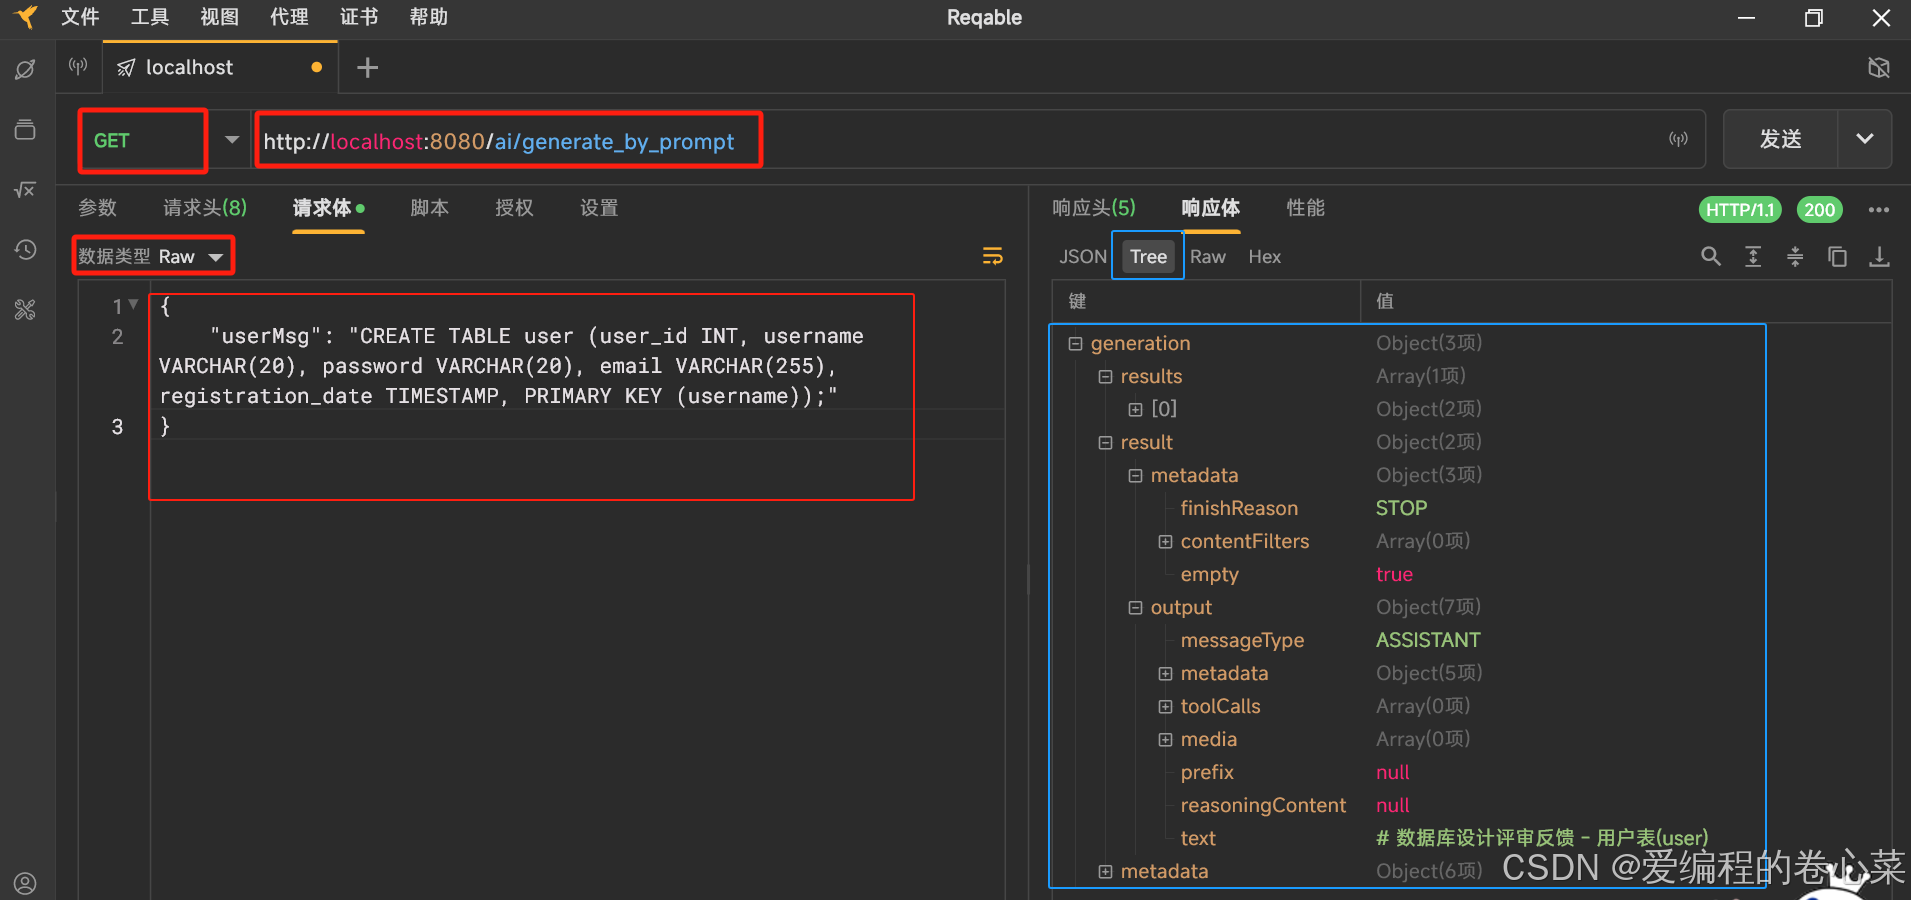Search the response body
Image resolution: width=1911 pixels, height=900 pixels.
pyautogui.click(x=1711, y=257)
